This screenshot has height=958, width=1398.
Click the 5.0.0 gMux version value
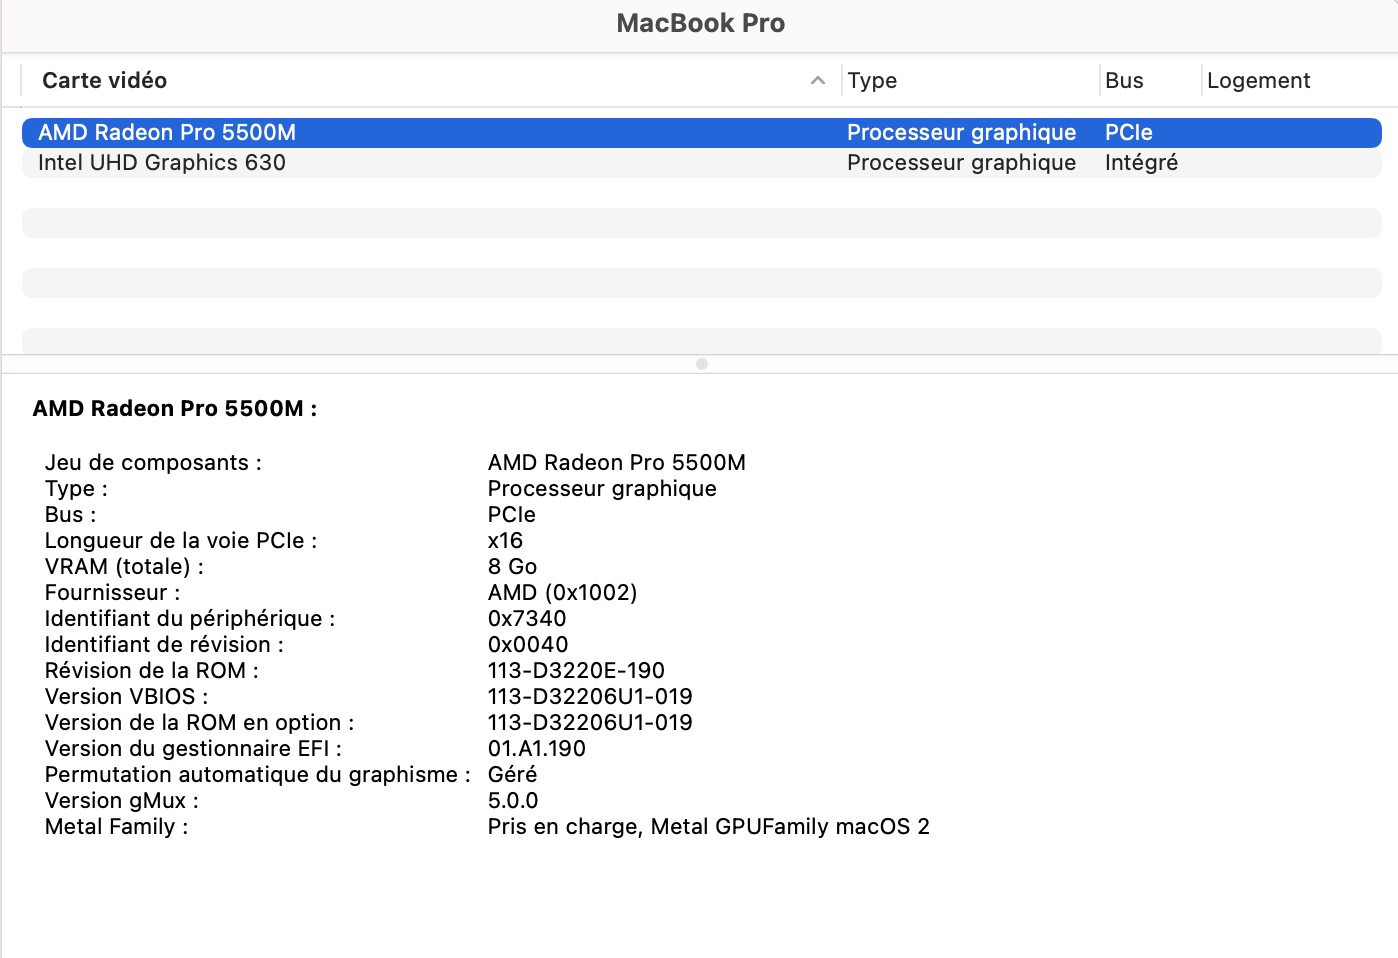point(513,800)
